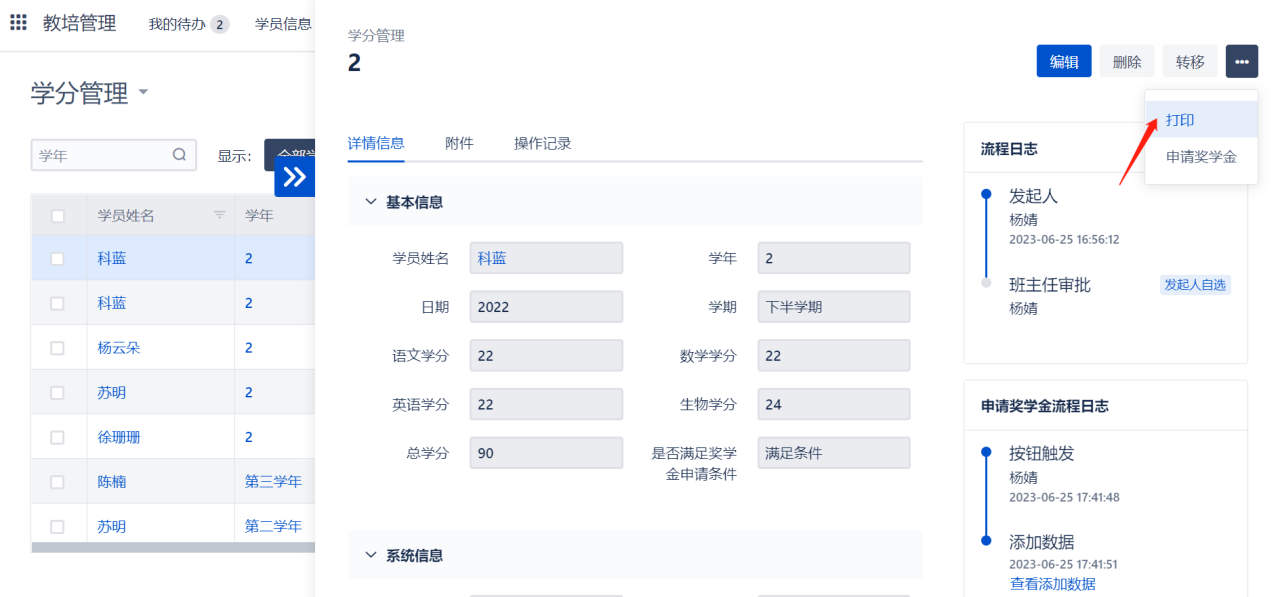Collapse the 基本信息 section
Screen dimensions: 1280x597
click(371, 202)
